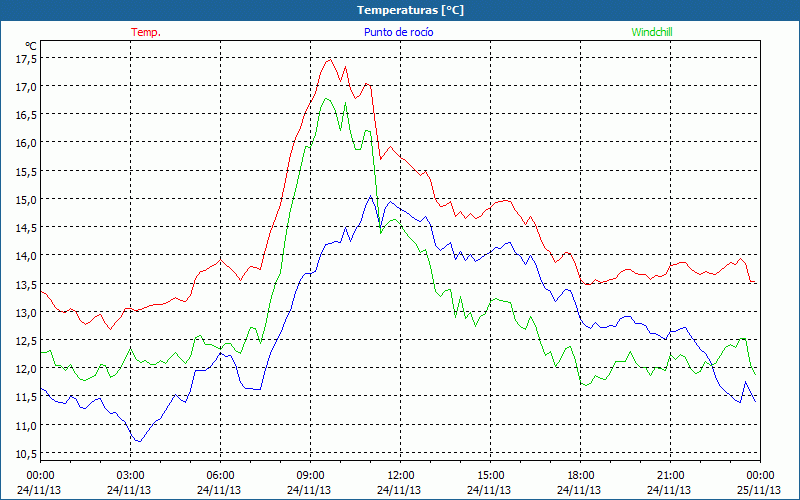
Task: Click the 12,5 y-axis value
Action: 27,341
